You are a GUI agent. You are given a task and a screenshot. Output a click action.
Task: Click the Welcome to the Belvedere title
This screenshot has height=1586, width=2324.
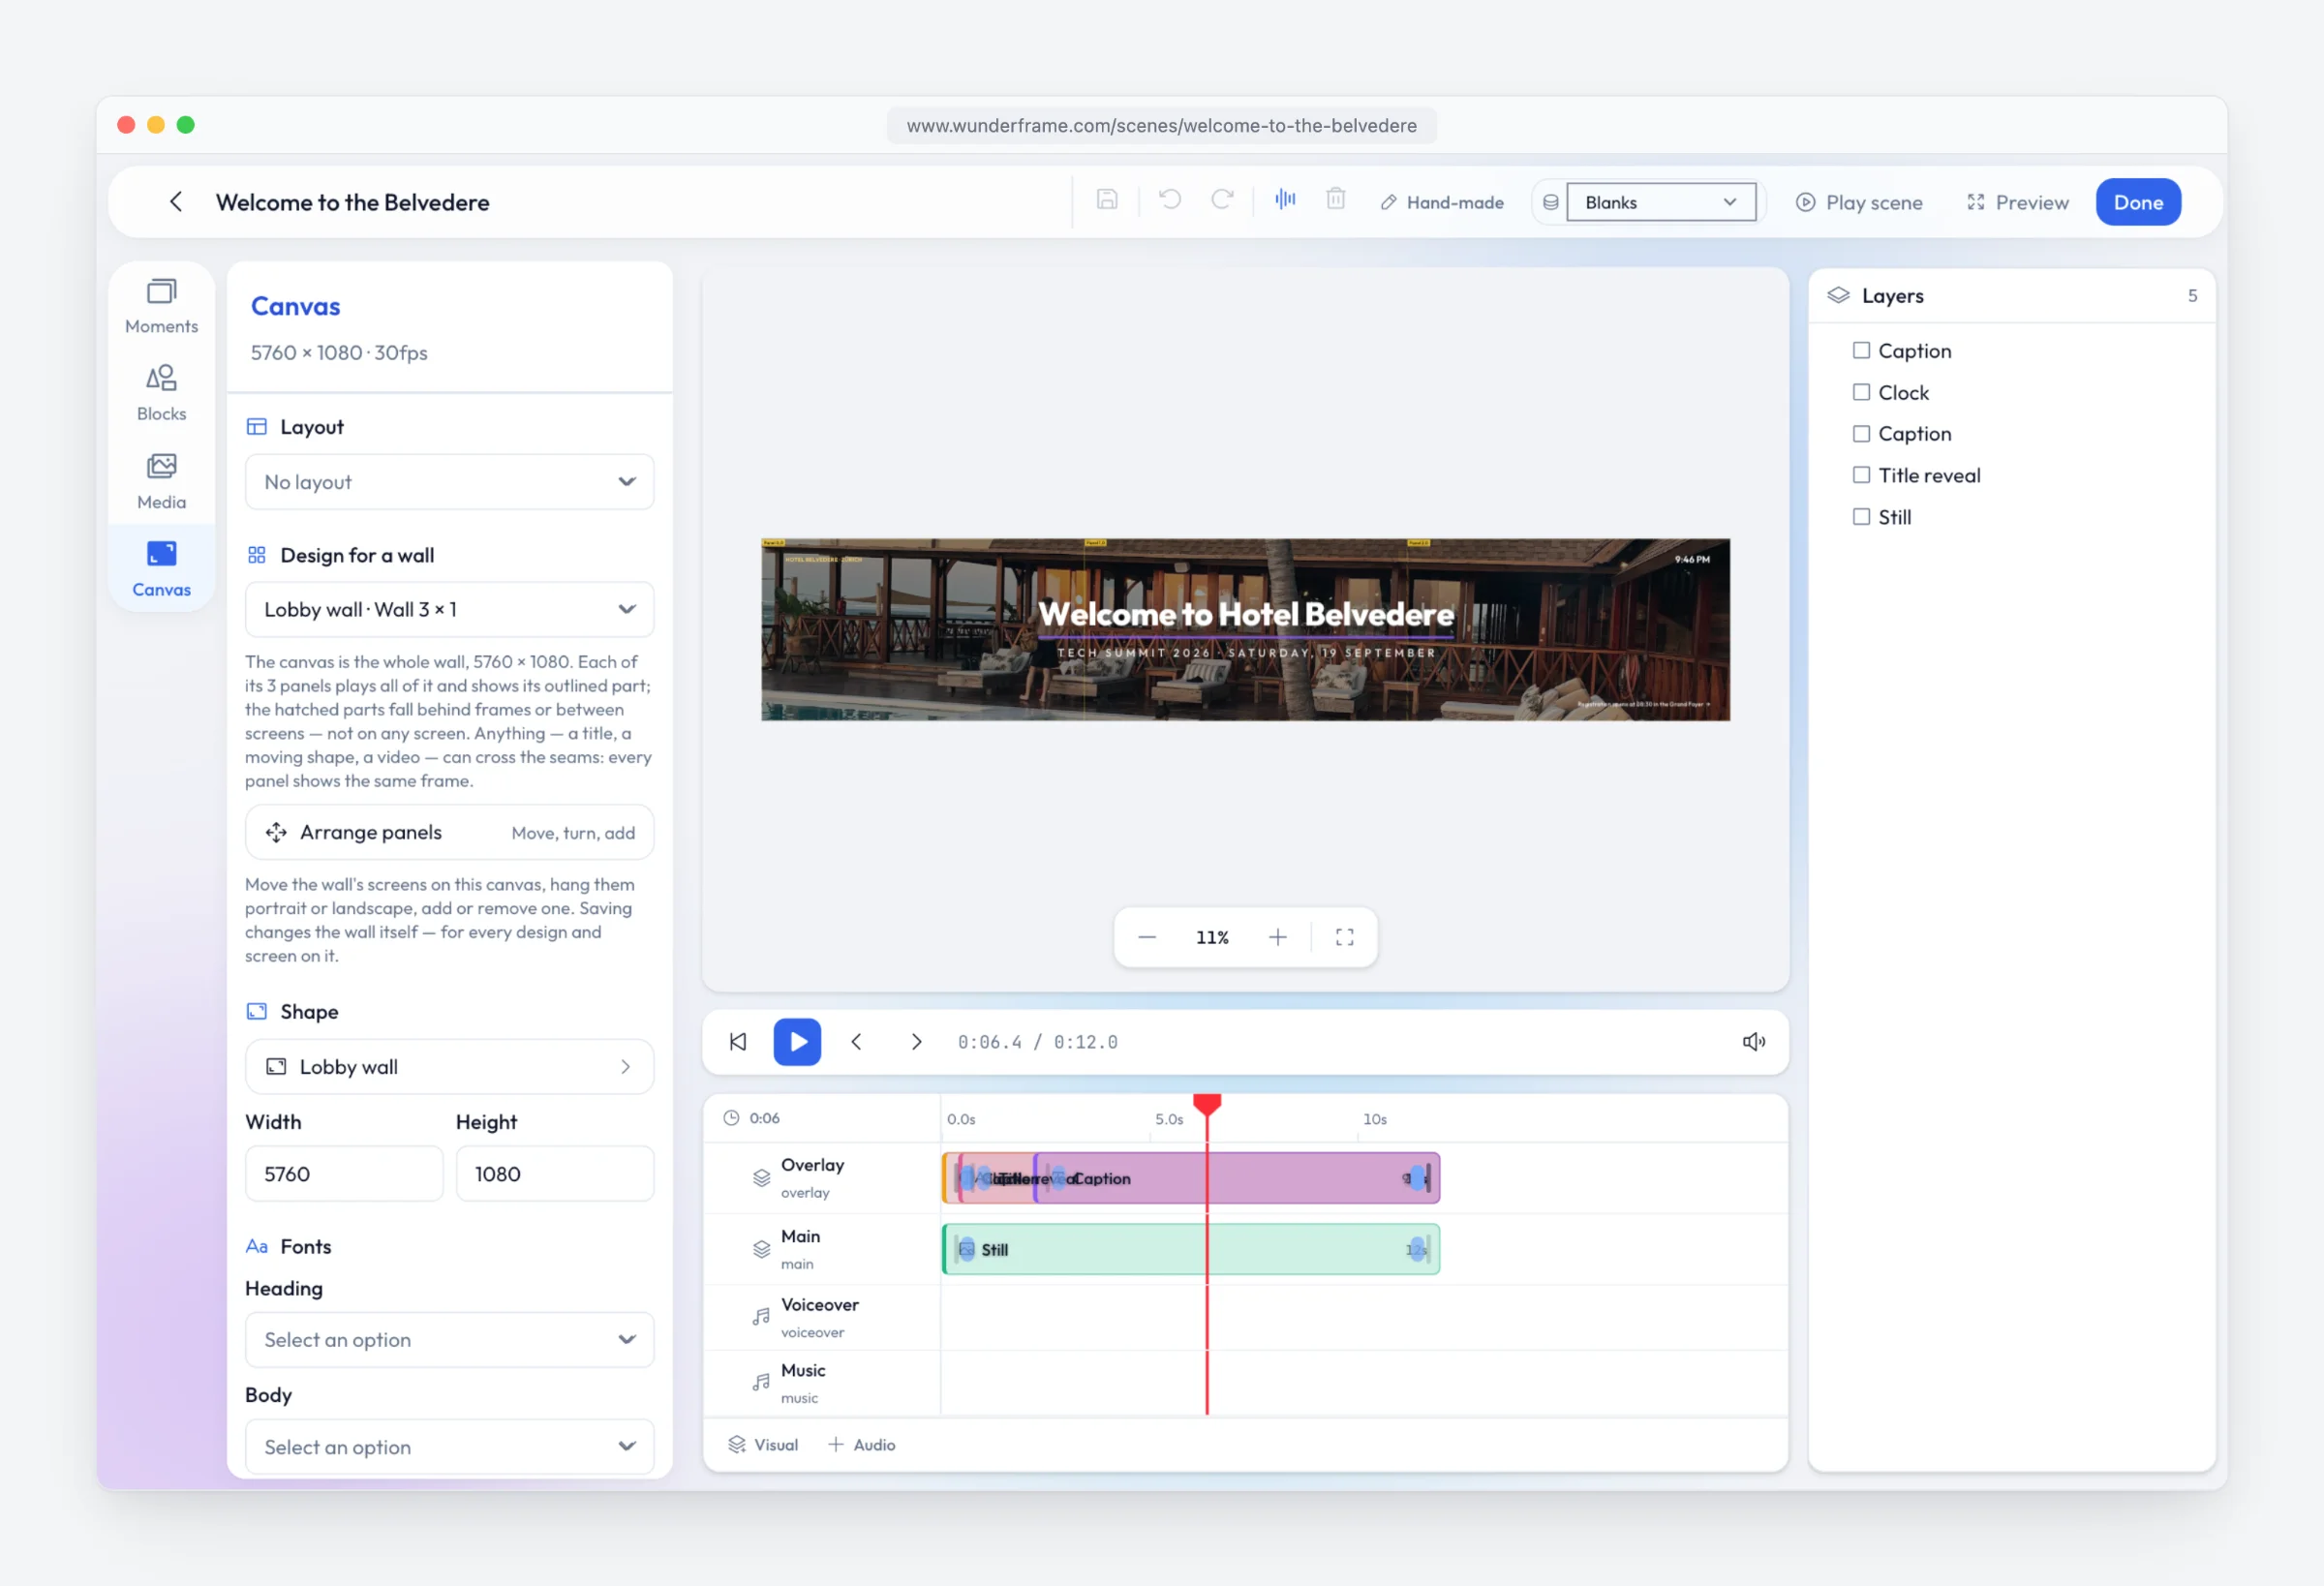[352, 202]
